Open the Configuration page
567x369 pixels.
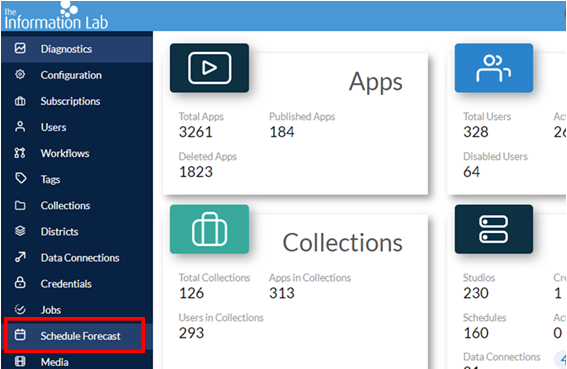click(77, 75)
